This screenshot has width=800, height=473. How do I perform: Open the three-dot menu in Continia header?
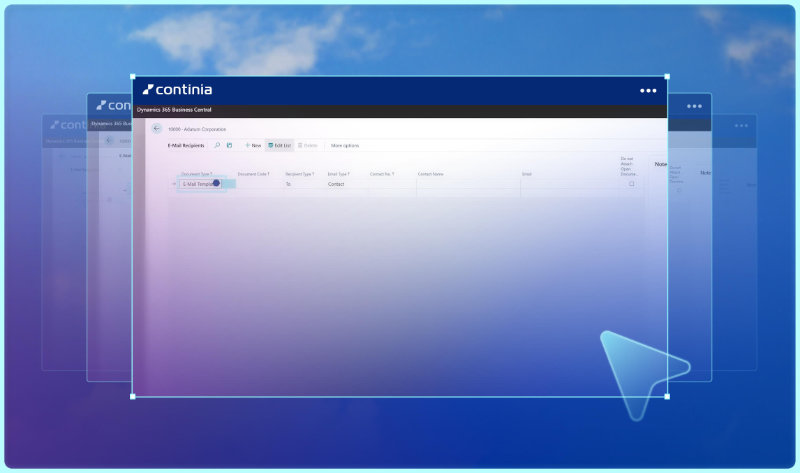pos(648,91)
